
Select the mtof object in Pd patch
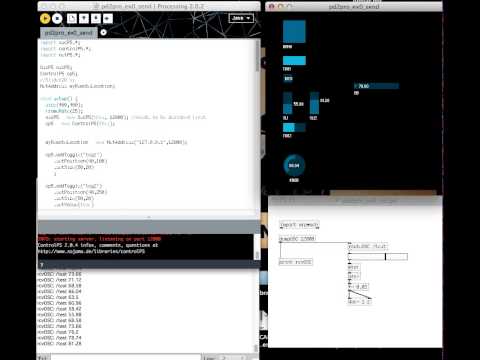[x=353, y=267]
